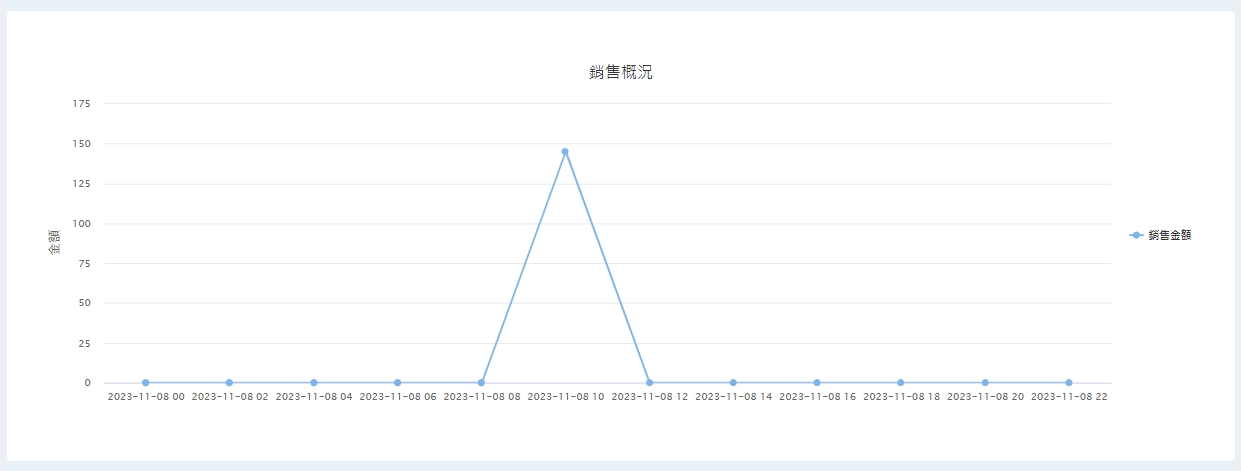This screenshot has height=471, width=1241.
Task: Click the 金額 y-axis title
Action: 55,242
